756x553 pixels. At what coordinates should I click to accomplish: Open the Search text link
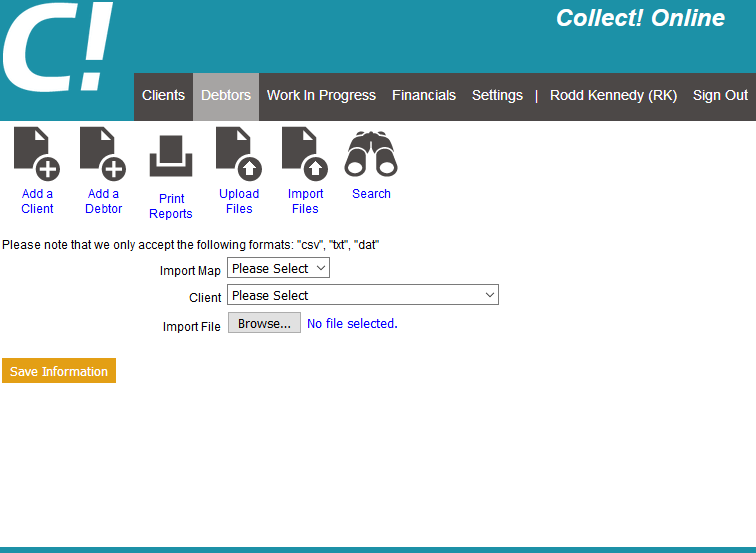[x=371, y=194]
